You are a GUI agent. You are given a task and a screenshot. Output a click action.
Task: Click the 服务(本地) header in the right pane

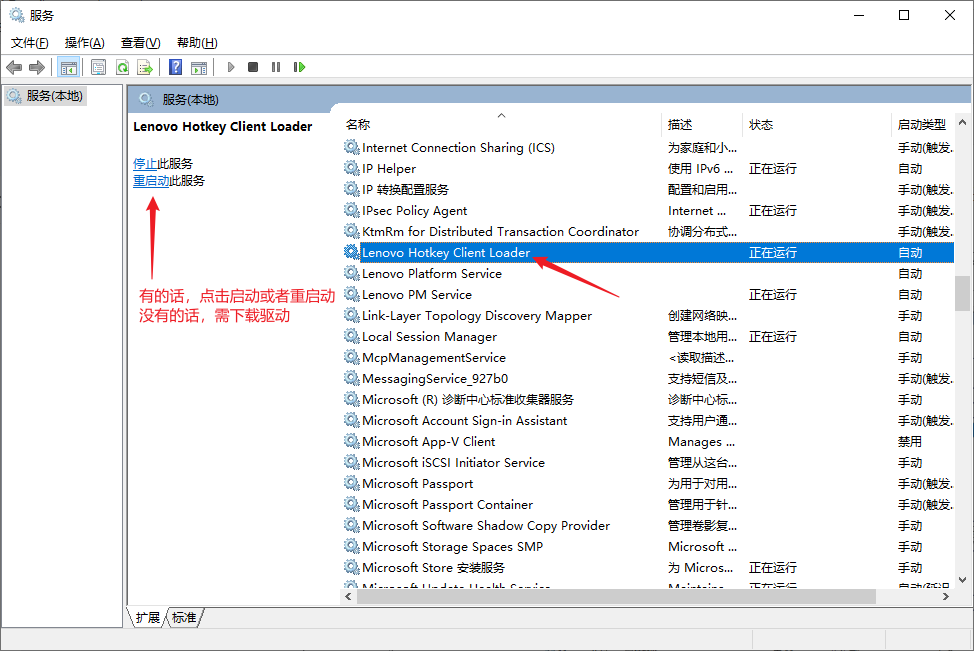190,99
